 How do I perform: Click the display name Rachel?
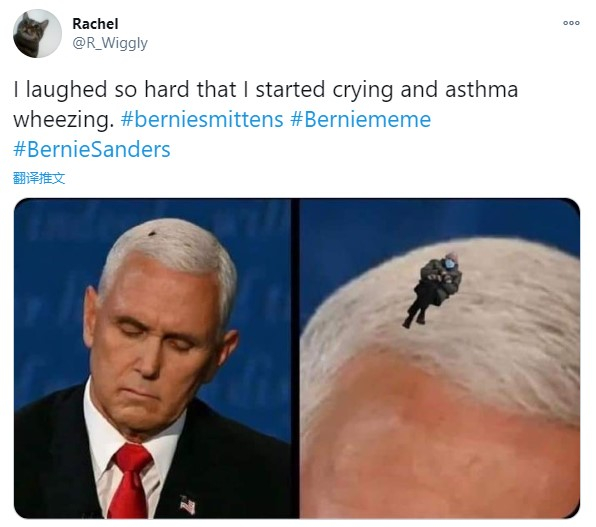[x=95, y=24]
